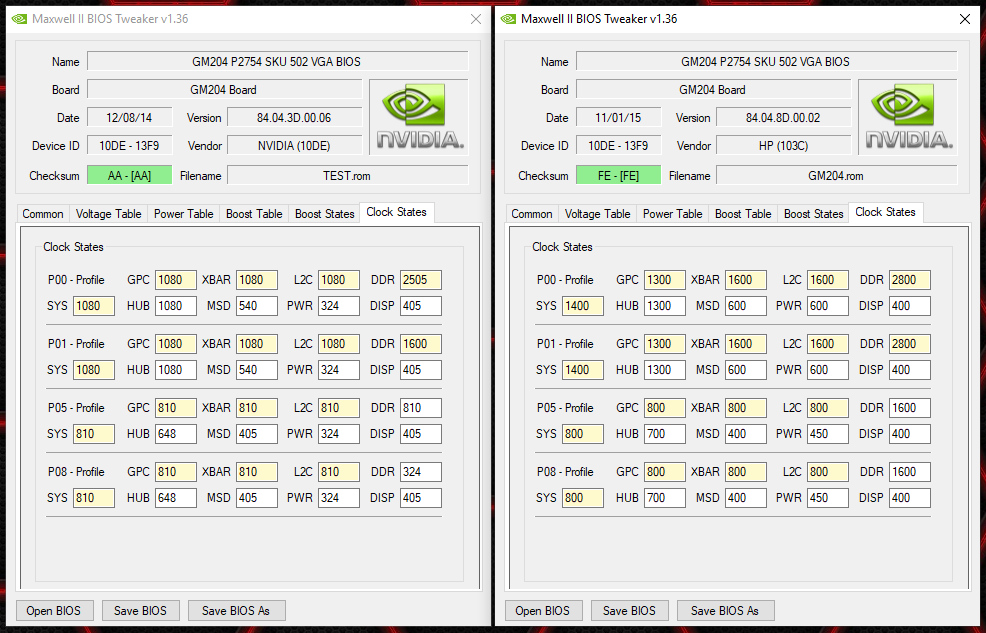Select Clock States tab in left window
986x633 pixels.
click(396, 212)
